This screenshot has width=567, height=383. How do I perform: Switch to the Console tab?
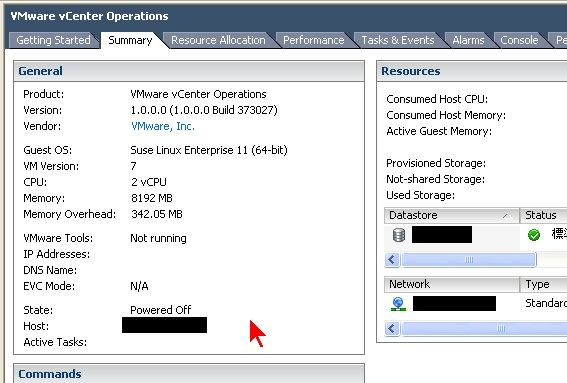point(519,40)
